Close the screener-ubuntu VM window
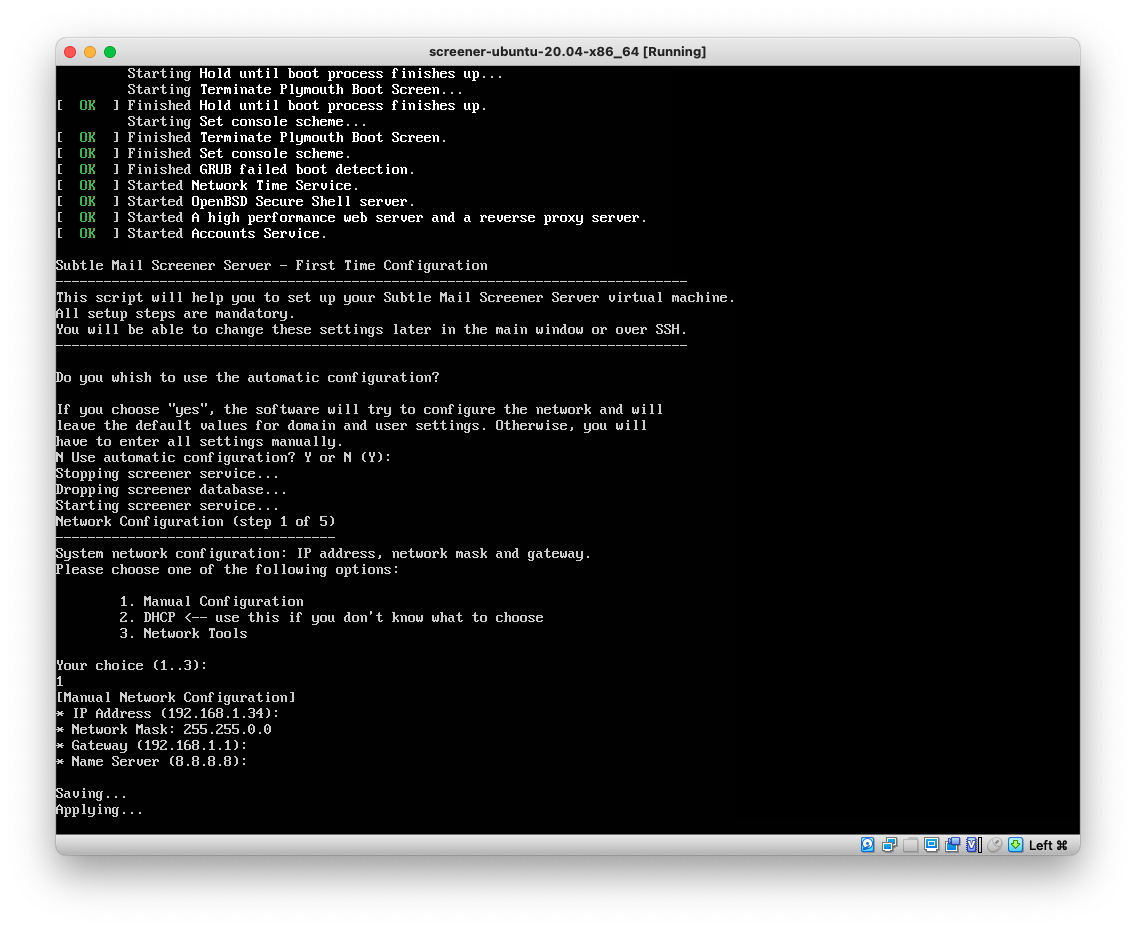The height and width of the screenshot is (929, 1136). tap(70, 52)
